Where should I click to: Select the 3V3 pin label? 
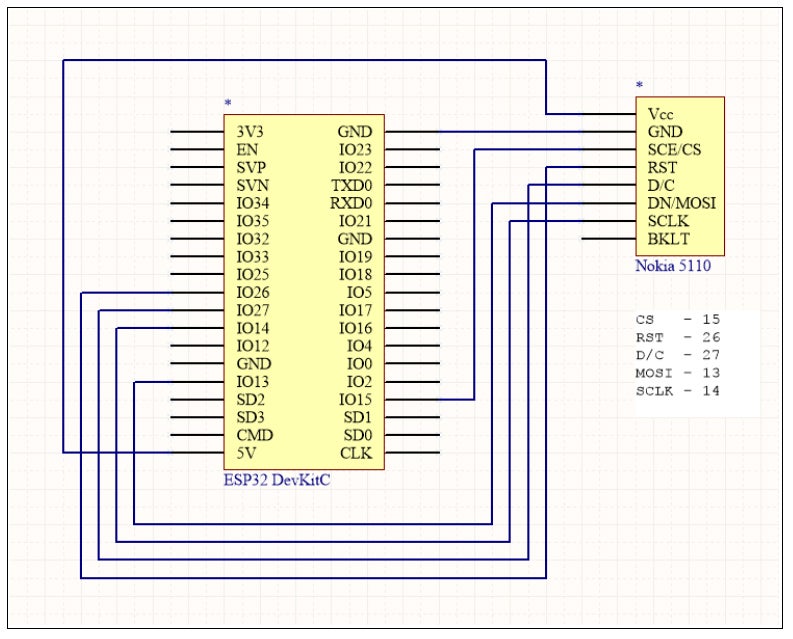point(250,132)
